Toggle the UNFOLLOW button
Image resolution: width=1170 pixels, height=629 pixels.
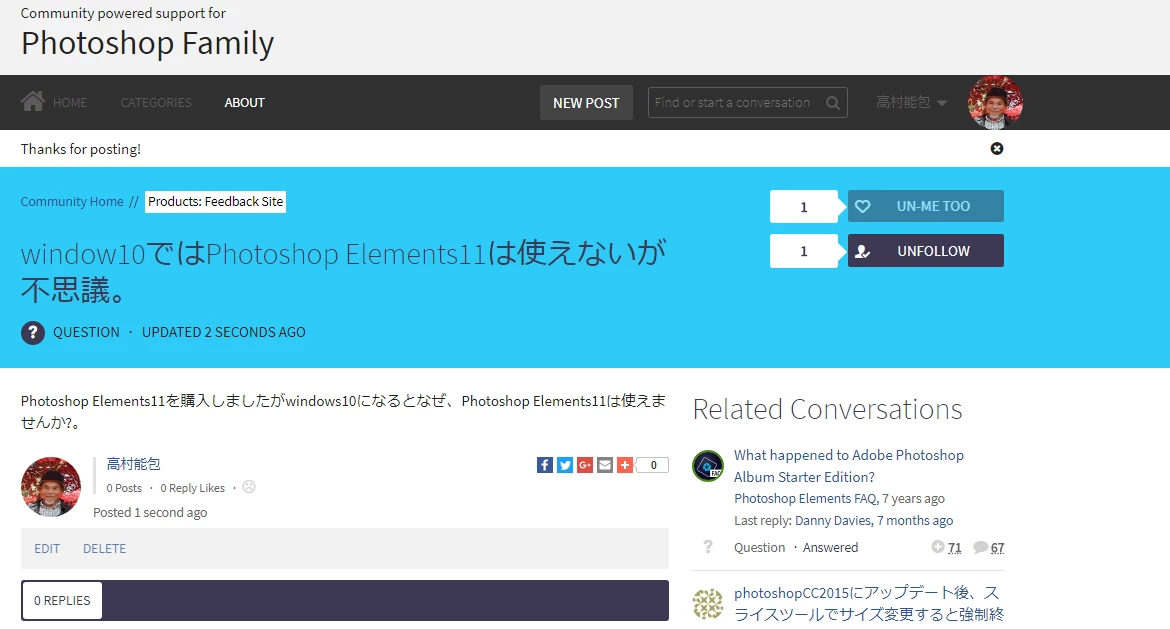925,251
